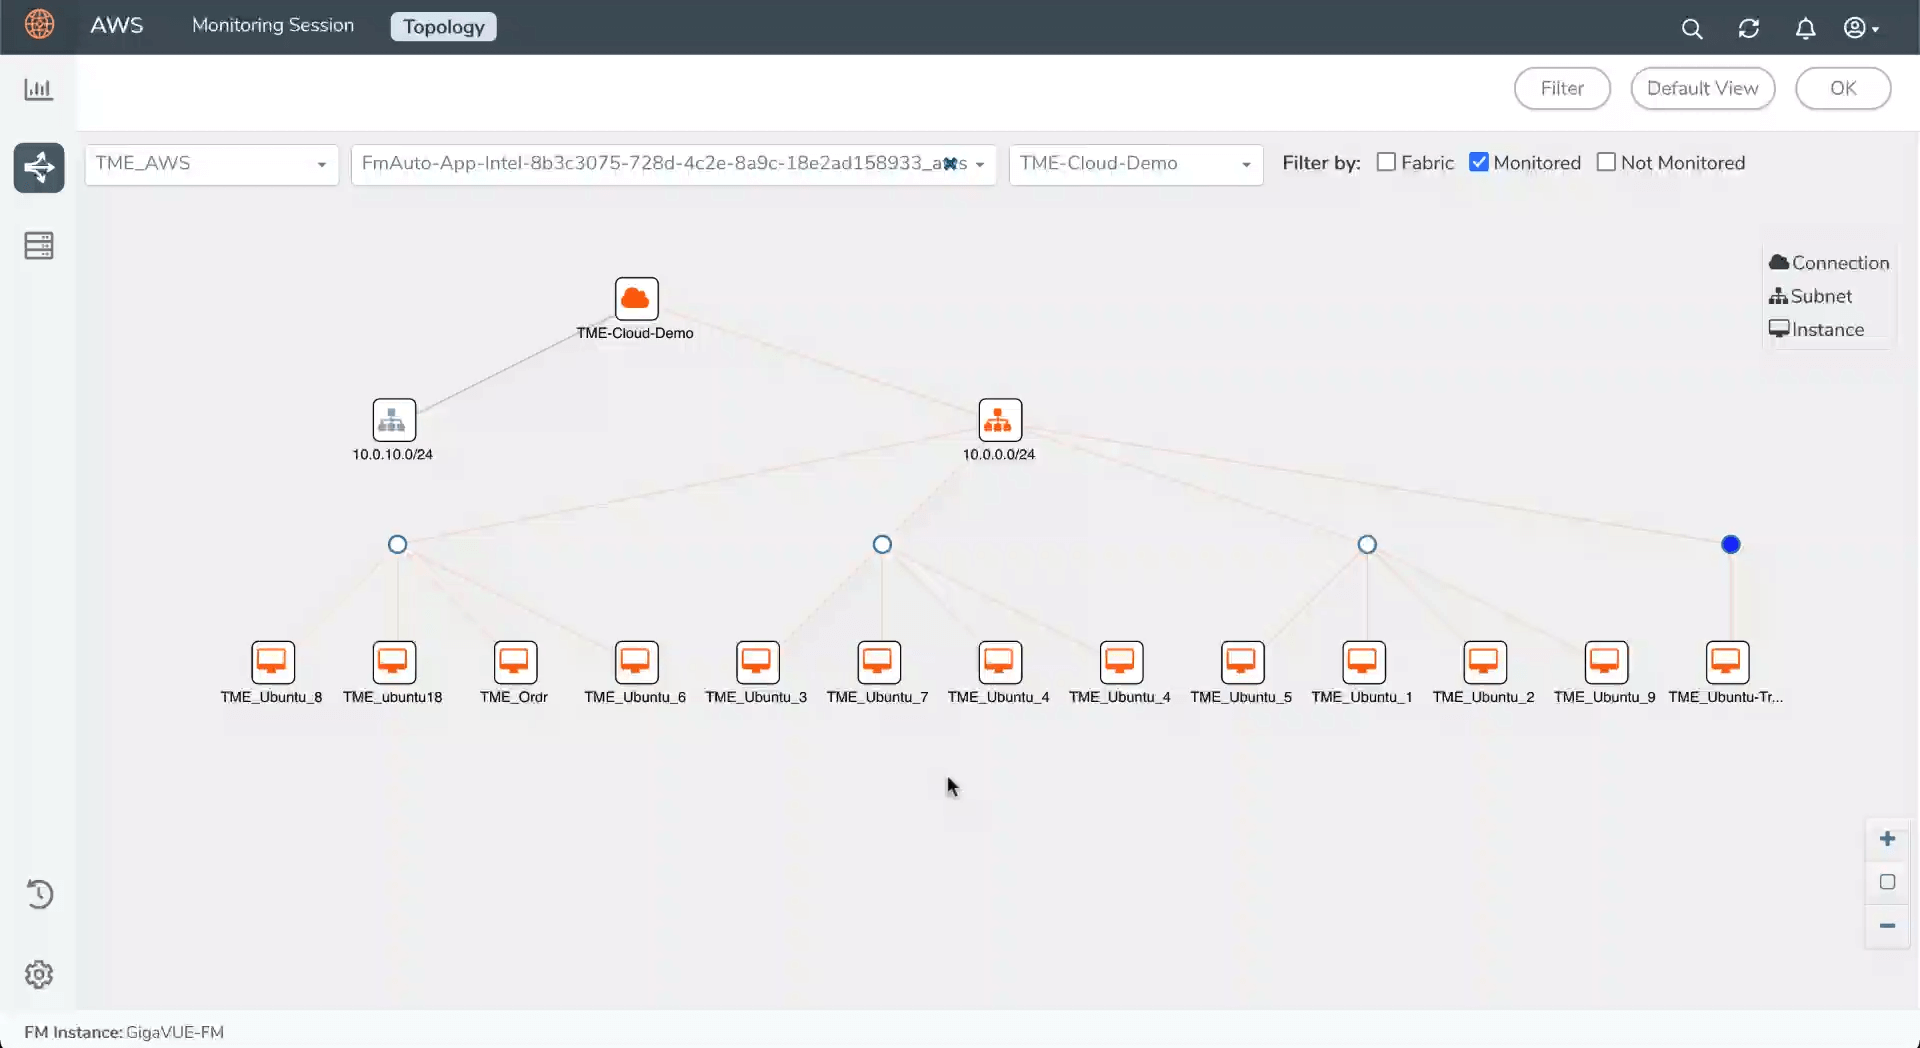
Task: Click the search magnifier icon
Action: [1691, 28]
